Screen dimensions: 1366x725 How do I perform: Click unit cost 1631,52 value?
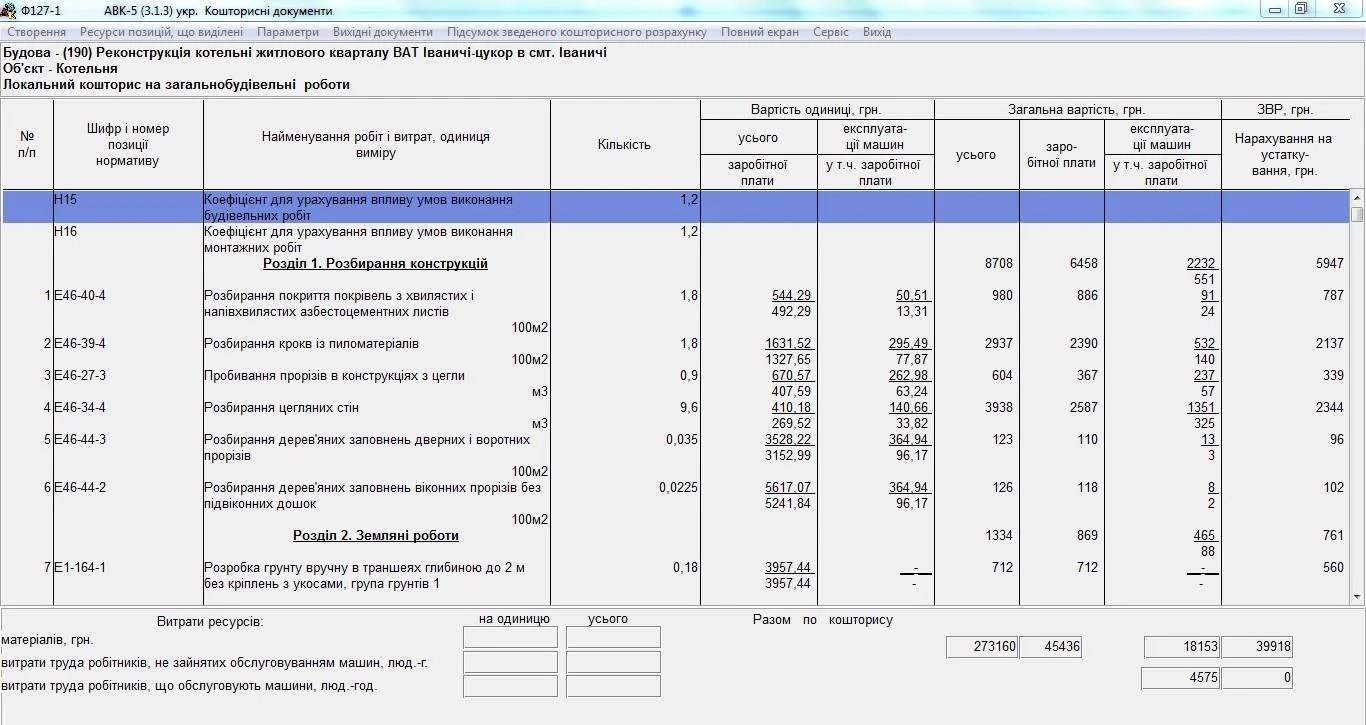click(x=788, y=344)
